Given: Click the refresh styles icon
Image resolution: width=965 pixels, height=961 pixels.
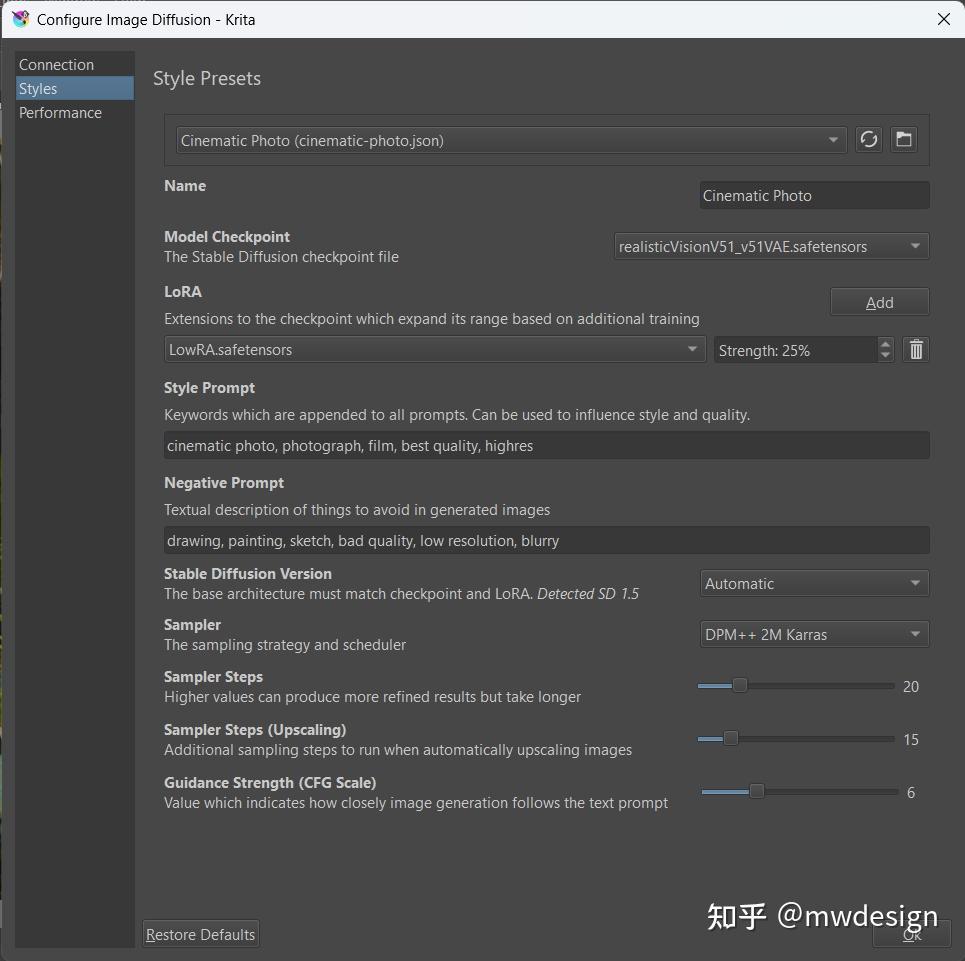Looking at the screenshot, I should 868,140.
